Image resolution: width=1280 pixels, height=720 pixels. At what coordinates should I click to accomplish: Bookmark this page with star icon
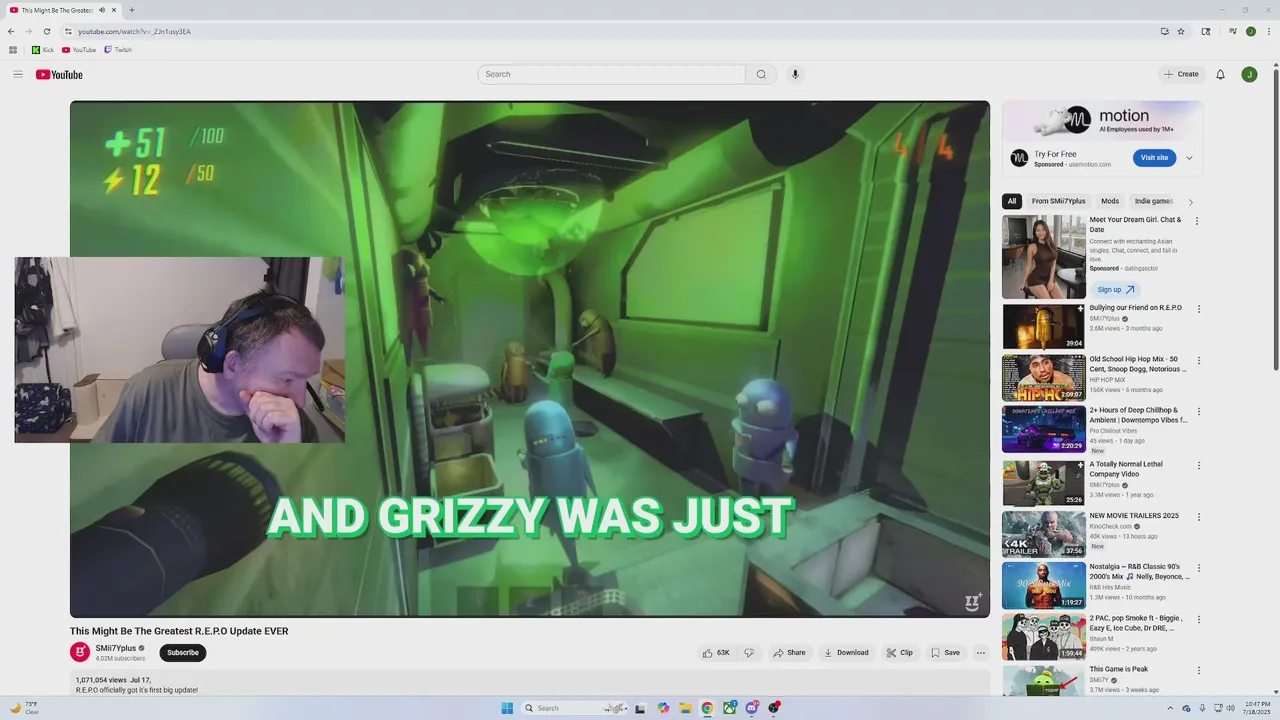point(1181,31)
